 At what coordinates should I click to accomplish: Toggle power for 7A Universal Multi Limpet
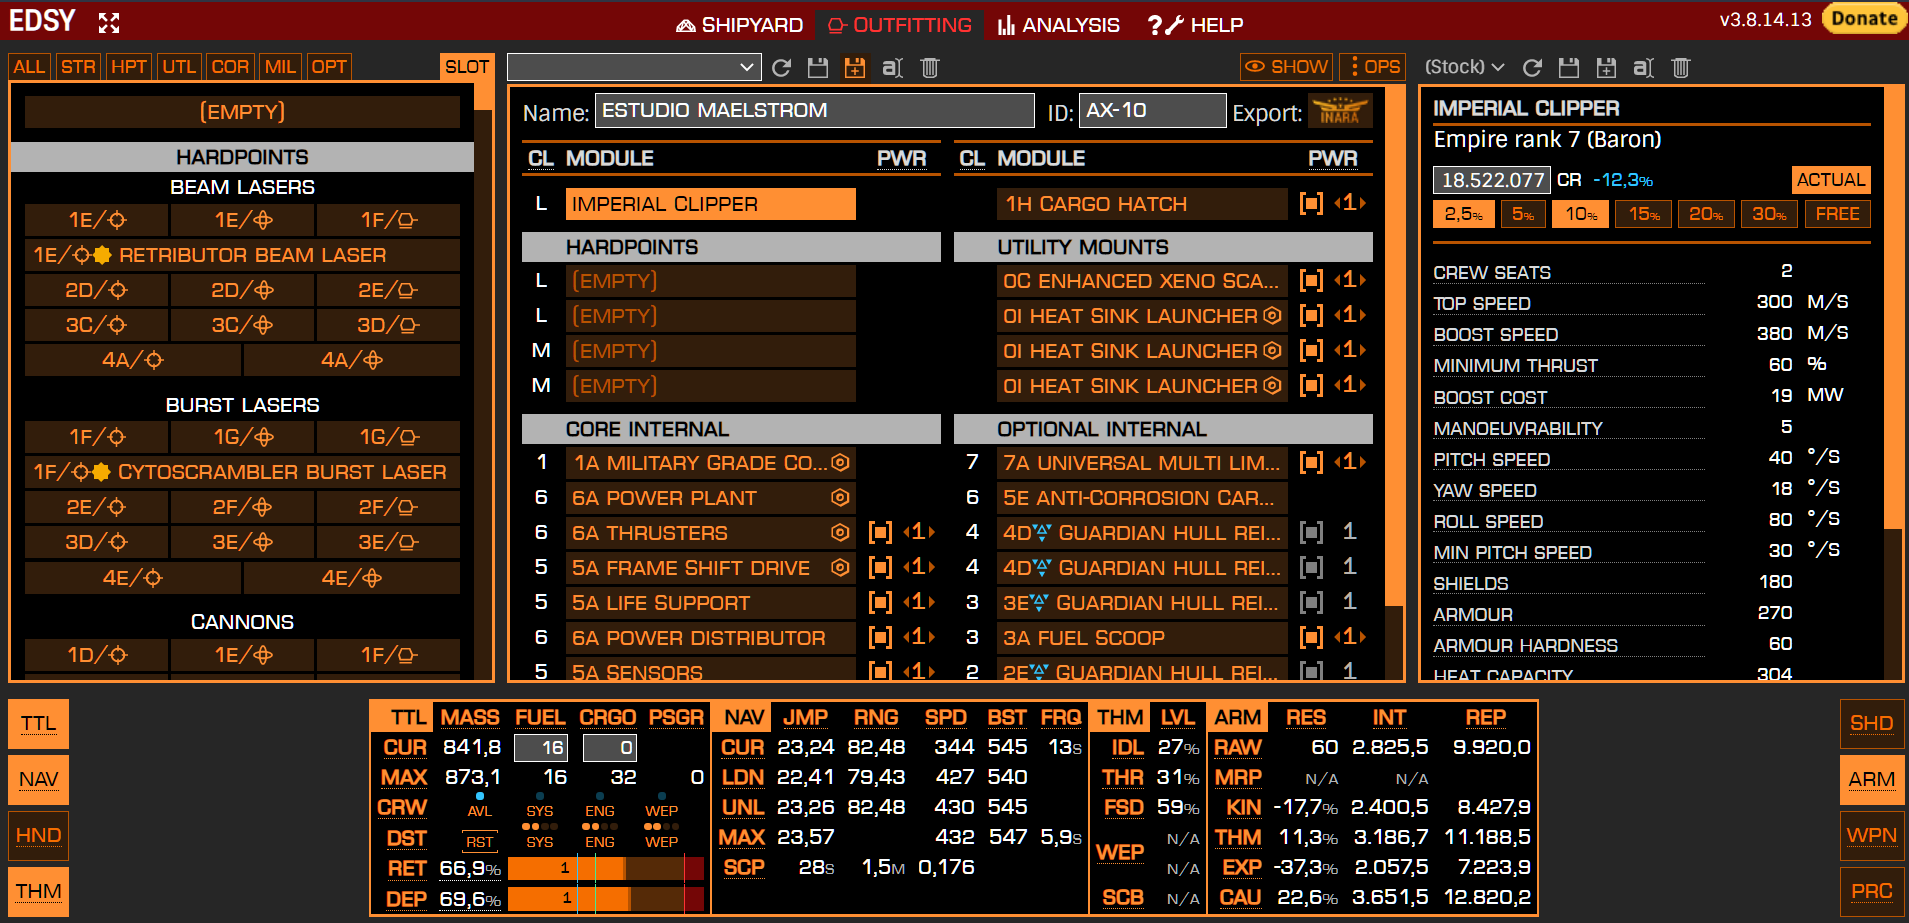(1311, 461)
